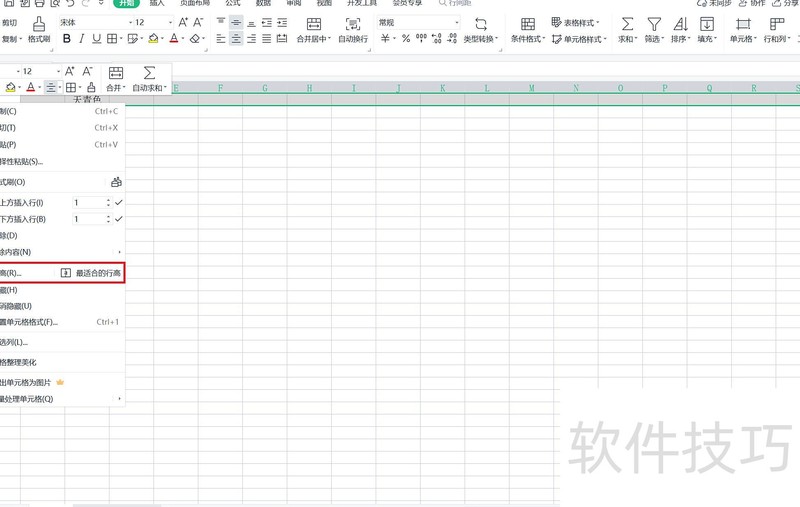The width and height of the screenshot is (800, 507).
Task: Increase decimal places
Action: (437, 38)
